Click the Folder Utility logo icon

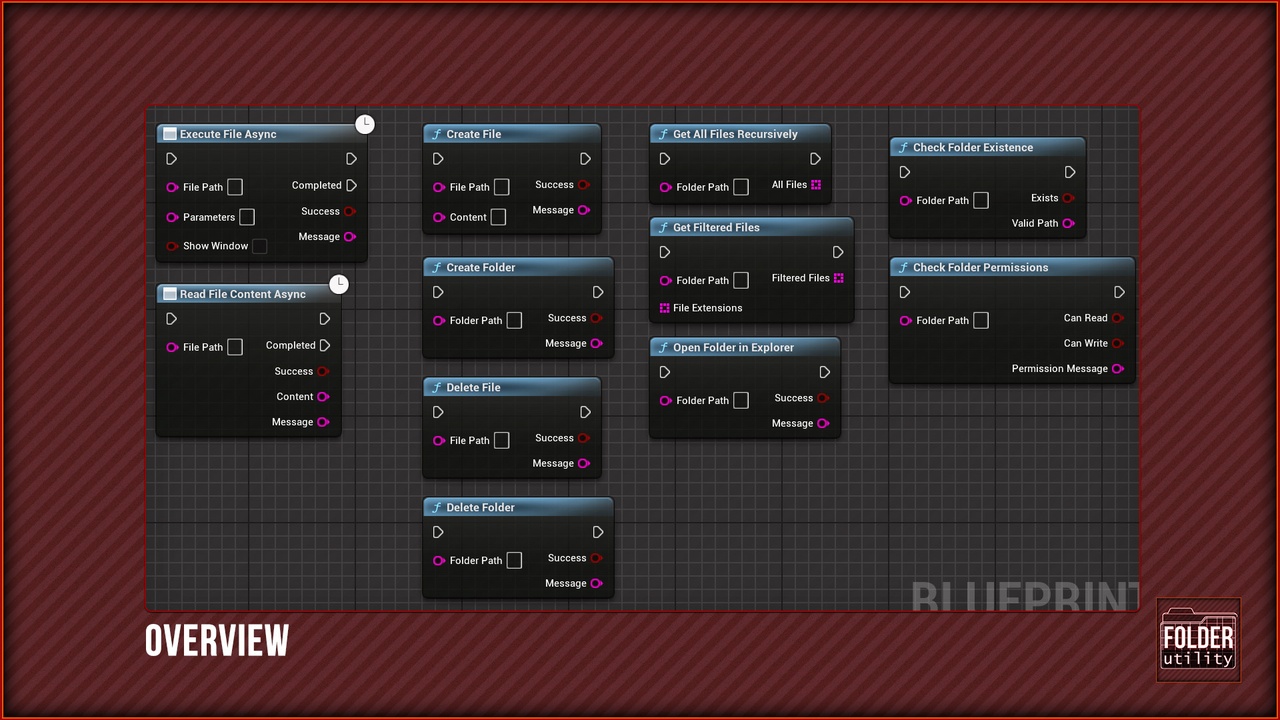tap(1198, 640)
